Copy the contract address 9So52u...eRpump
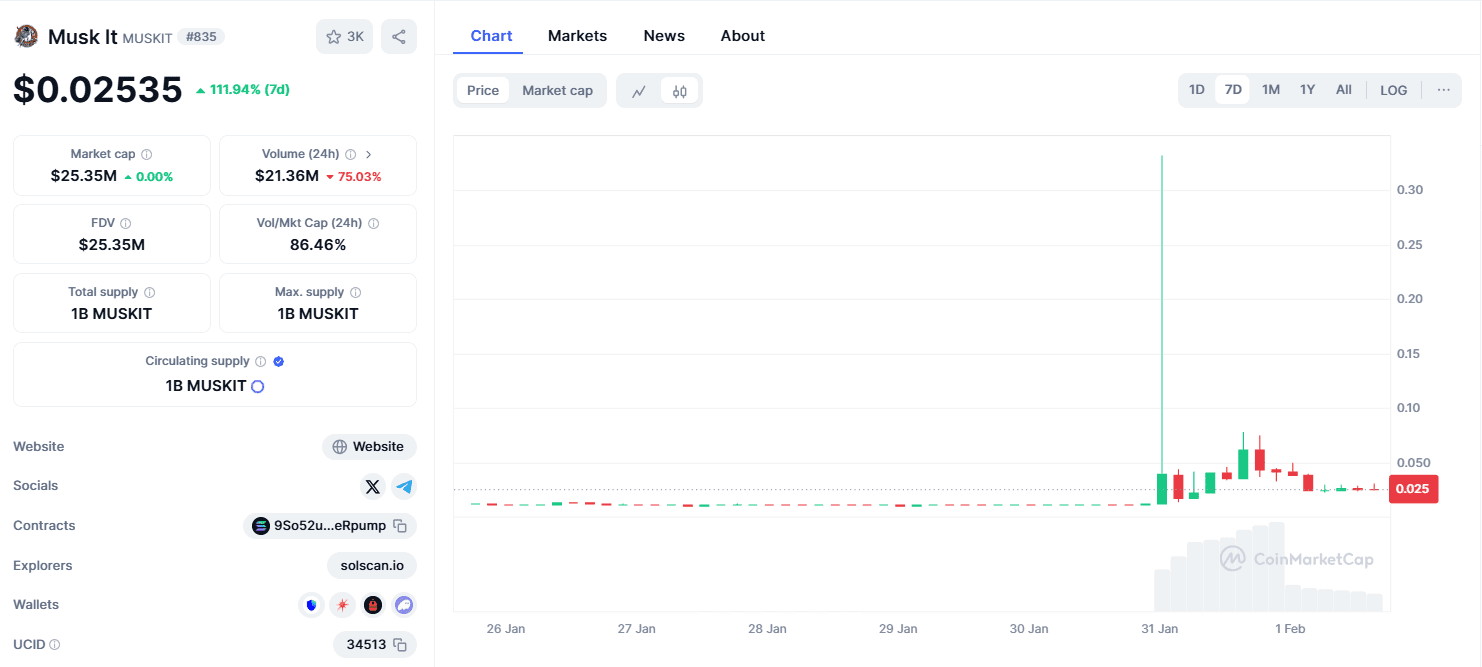Viewport: 1482px width, 667px height. tap(399, 526)
